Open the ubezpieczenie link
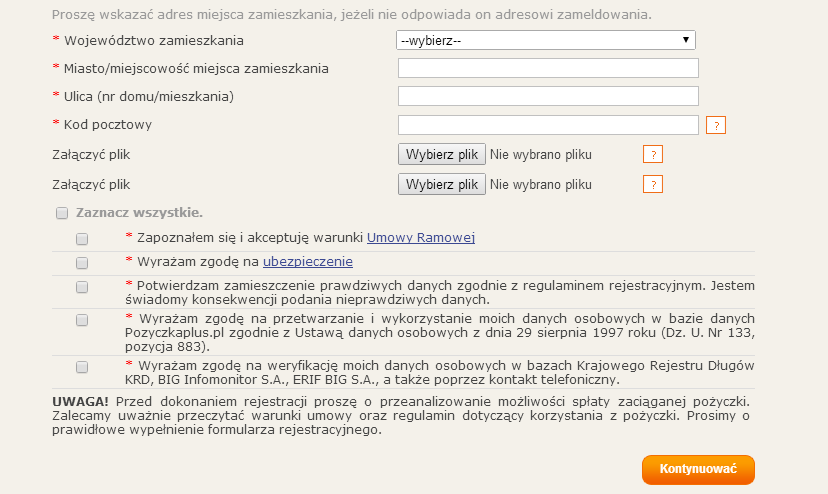Viewport: 828px width, 494px height. [308, 262]
